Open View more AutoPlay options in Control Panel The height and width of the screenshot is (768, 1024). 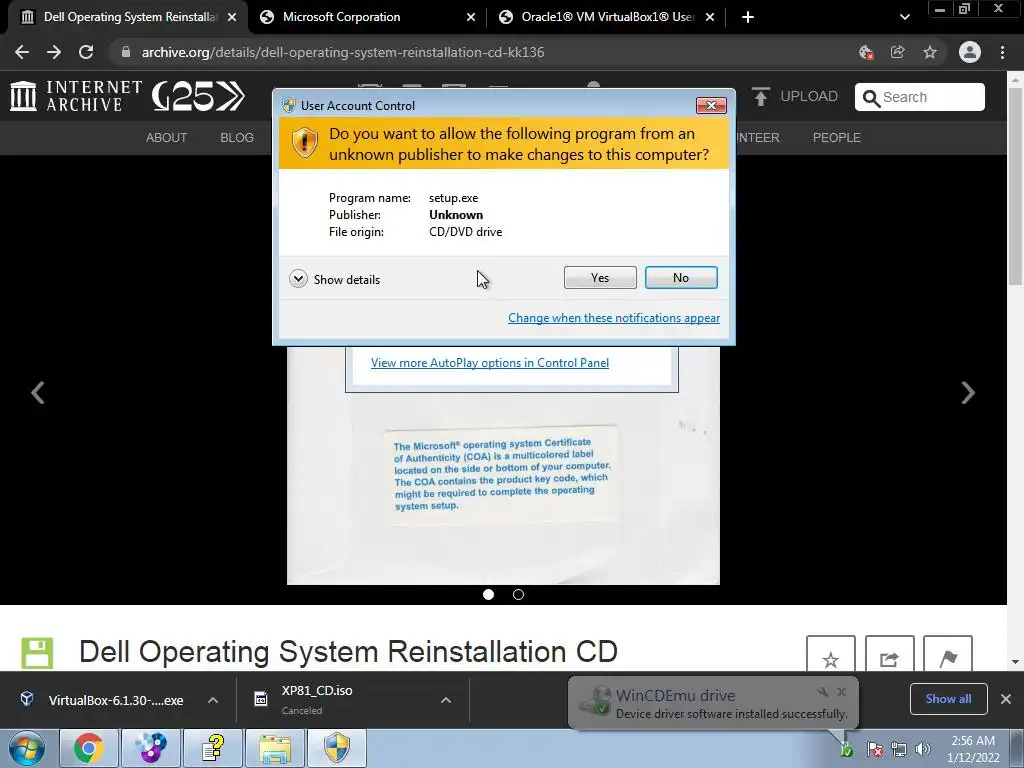[x=490, y=363]
